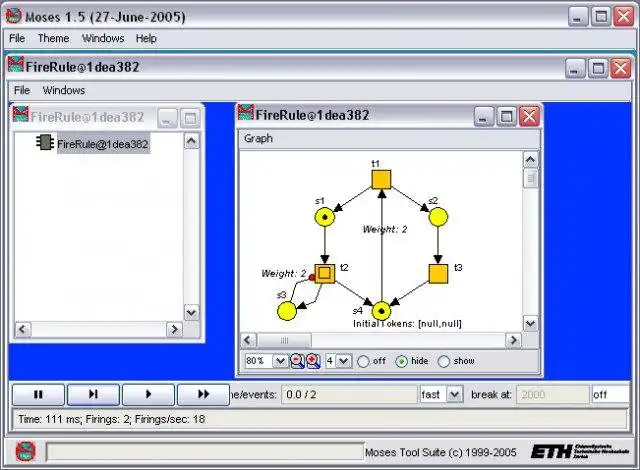Select the hide radio button

pos(401,361)
